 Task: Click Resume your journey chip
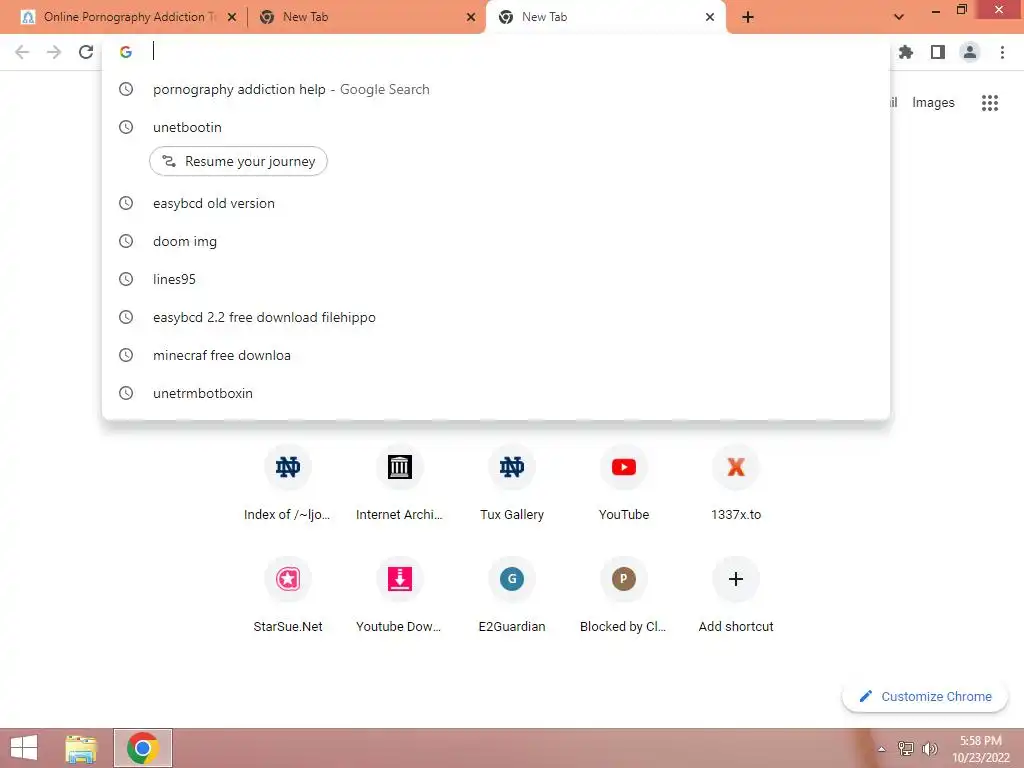point(238,161)
